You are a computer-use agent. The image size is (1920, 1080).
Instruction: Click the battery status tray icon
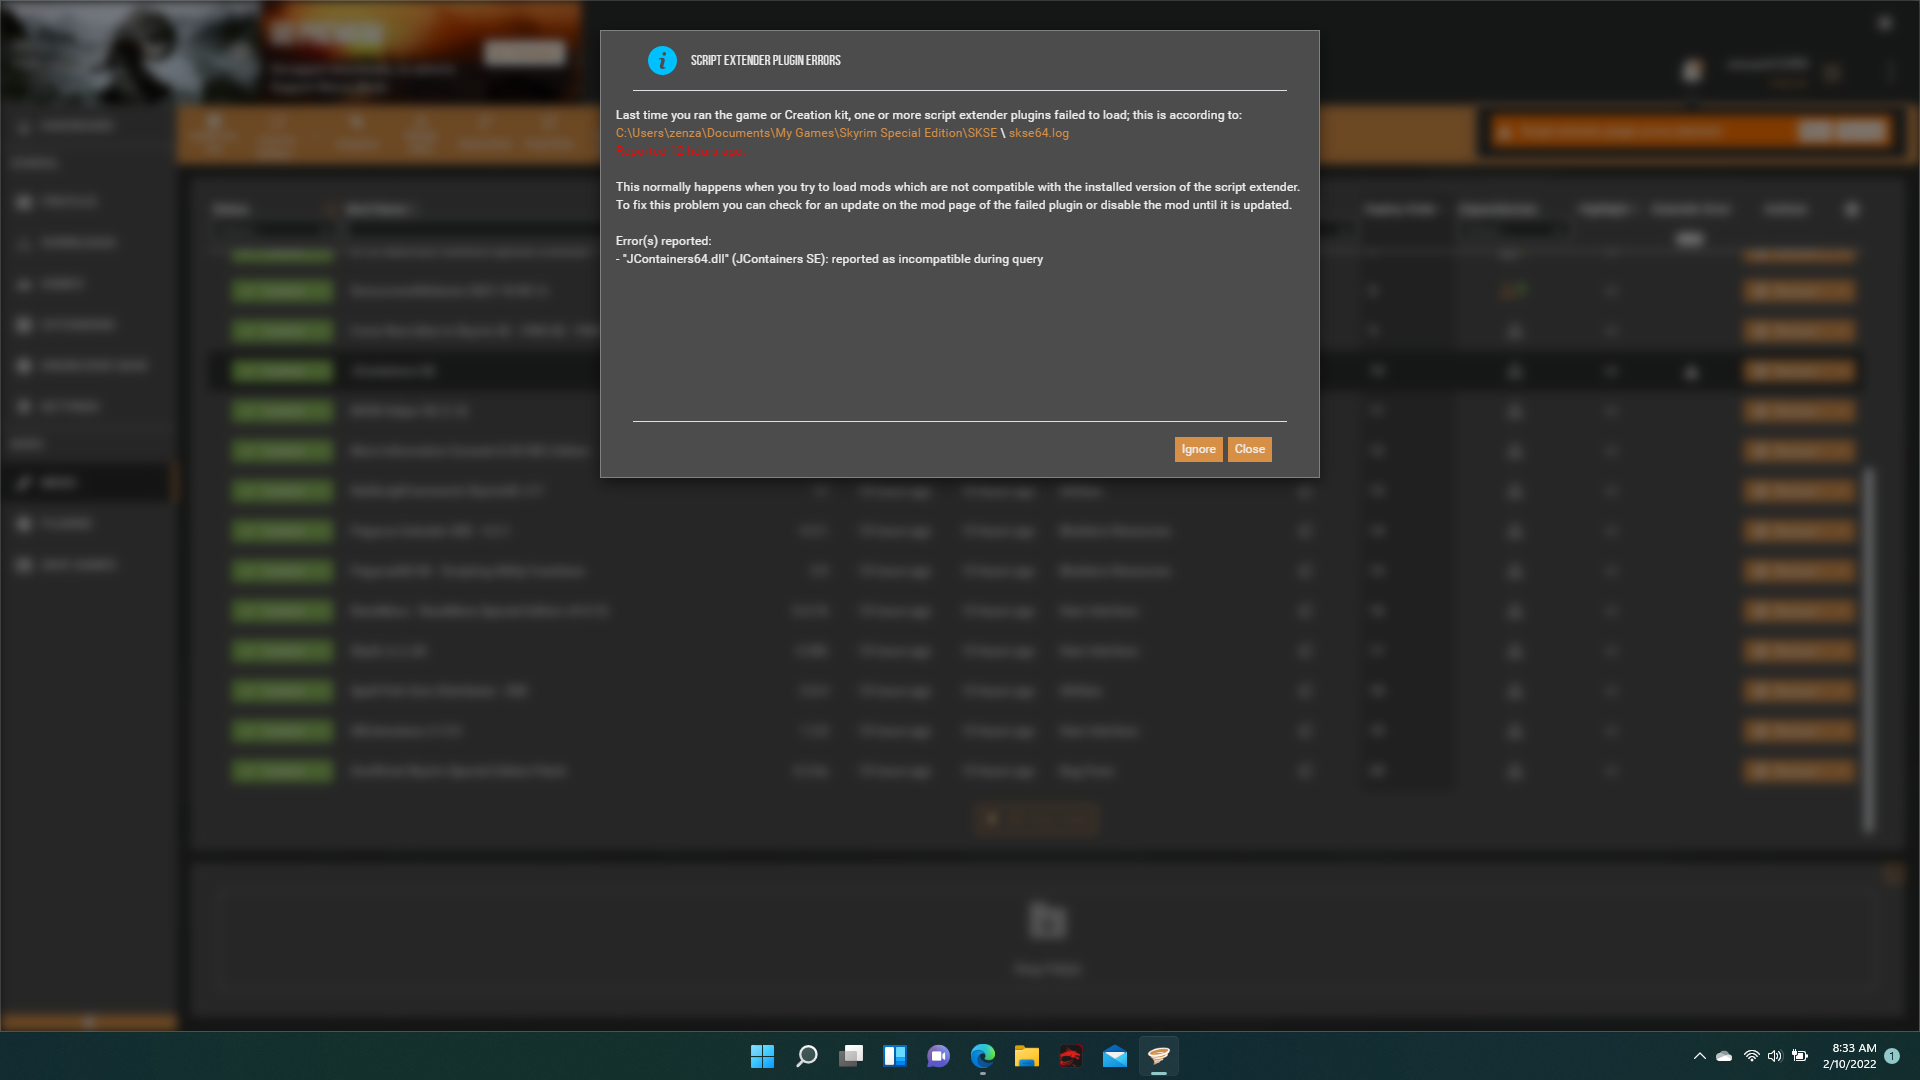coord(1800,1056)
